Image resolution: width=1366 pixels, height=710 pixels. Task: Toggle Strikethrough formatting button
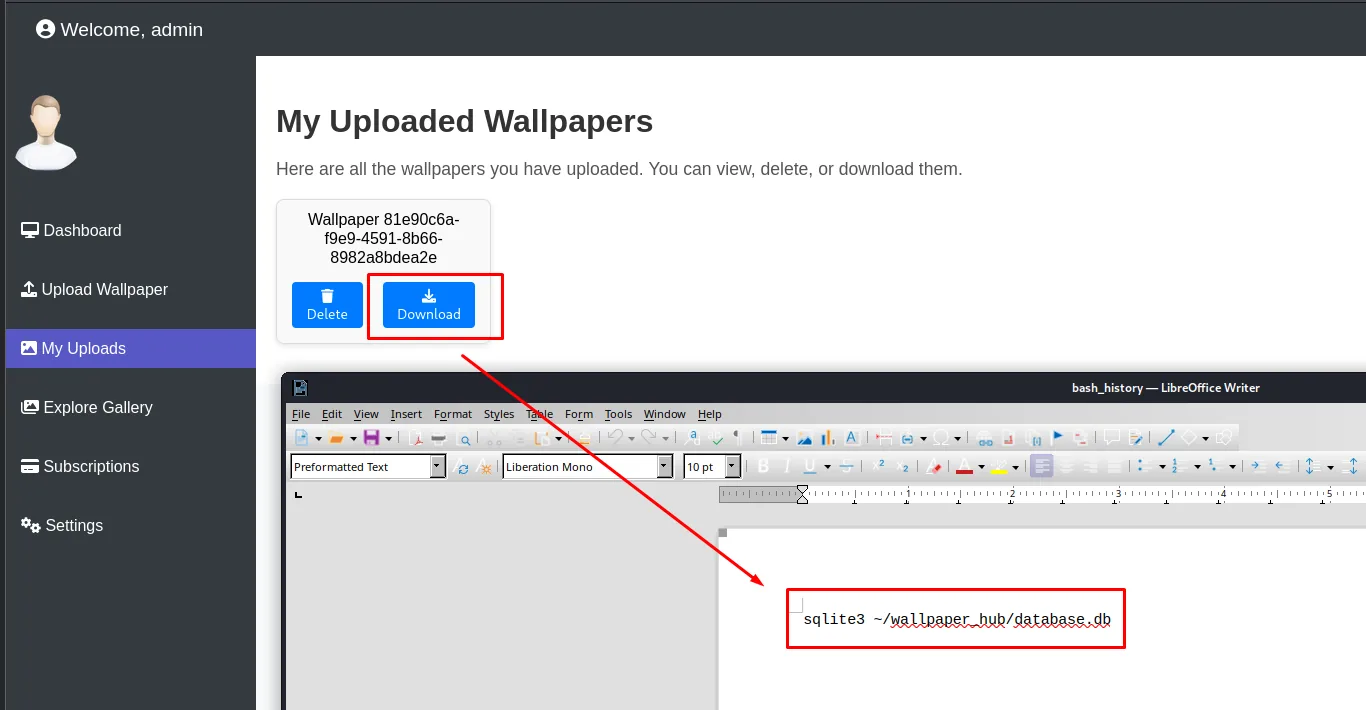point(847,467)
